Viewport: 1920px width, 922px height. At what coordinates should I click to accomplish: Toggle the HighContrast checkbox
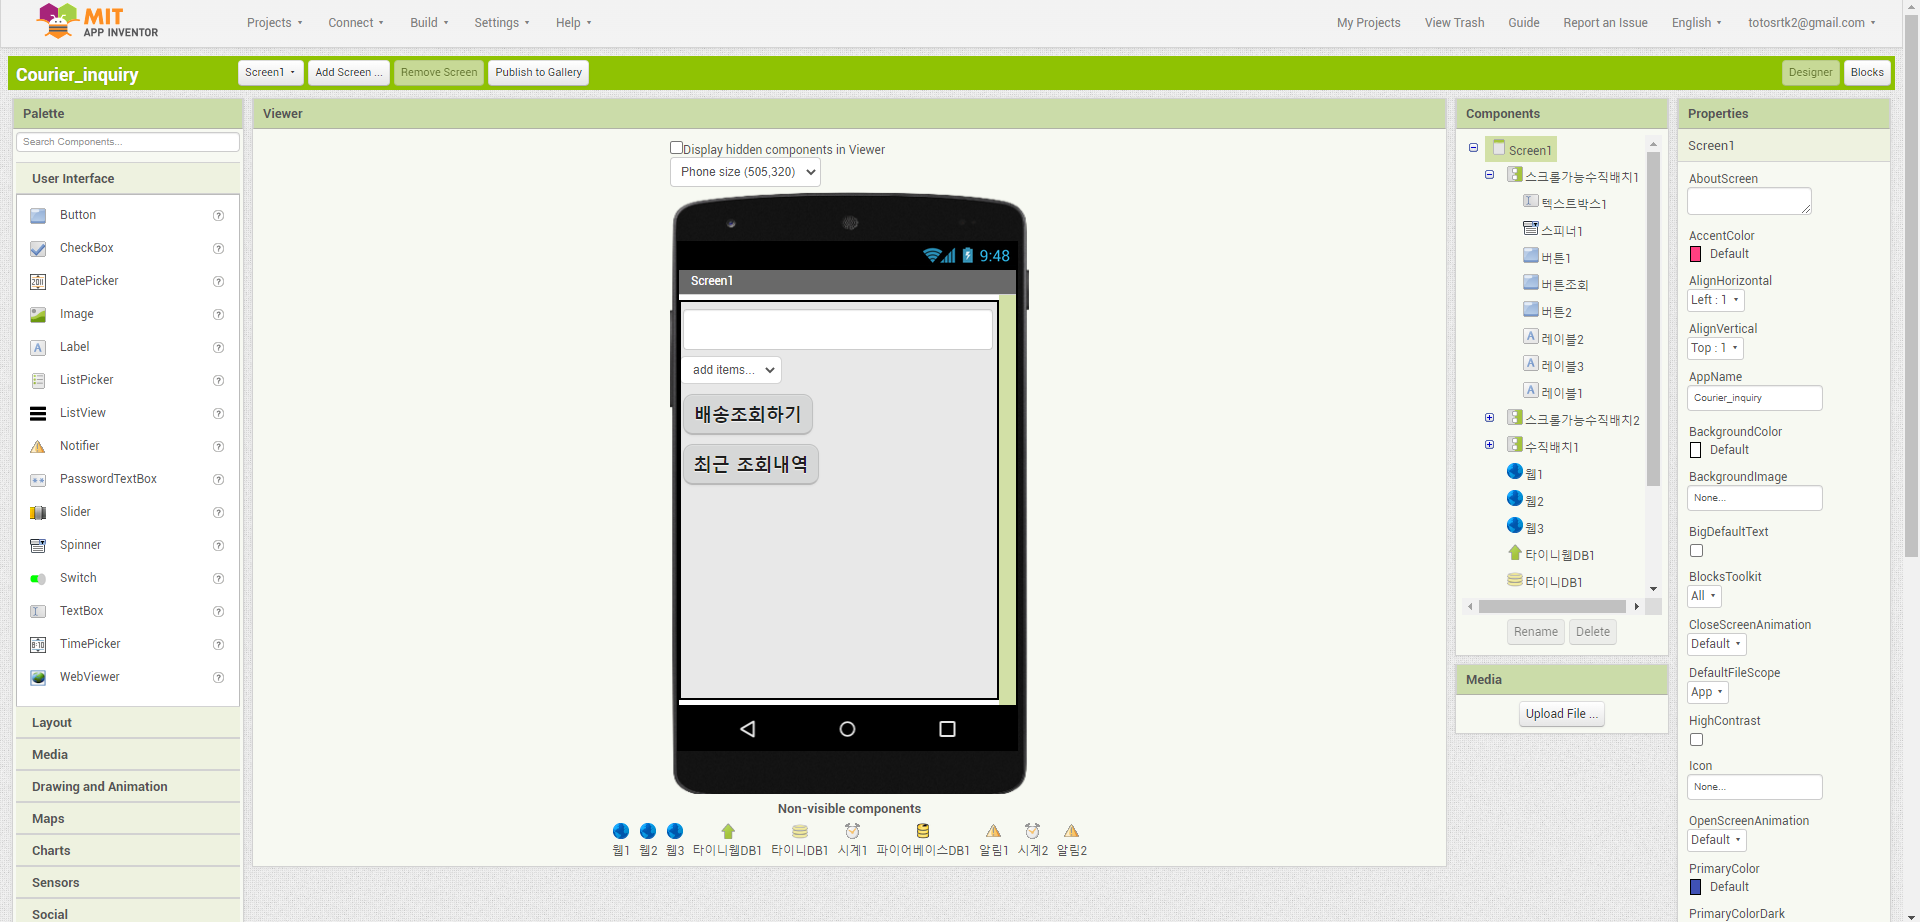[x=1696, y=740]
